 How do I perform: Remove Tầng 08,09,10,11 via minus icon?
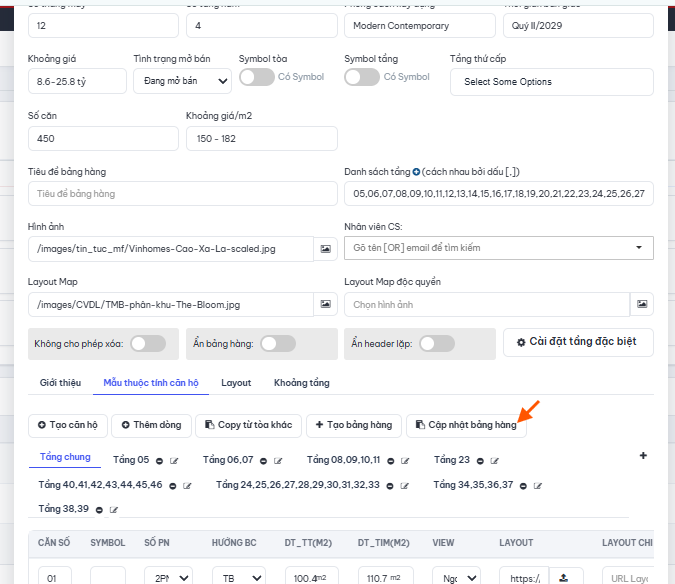[390, 461]
